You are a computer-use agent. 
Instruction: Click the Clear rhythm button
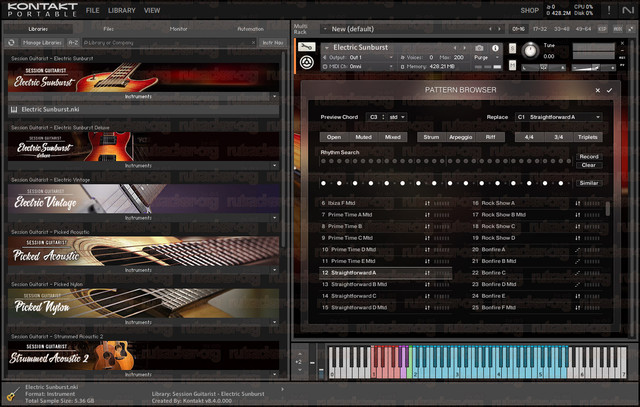(x=589, y=165)
